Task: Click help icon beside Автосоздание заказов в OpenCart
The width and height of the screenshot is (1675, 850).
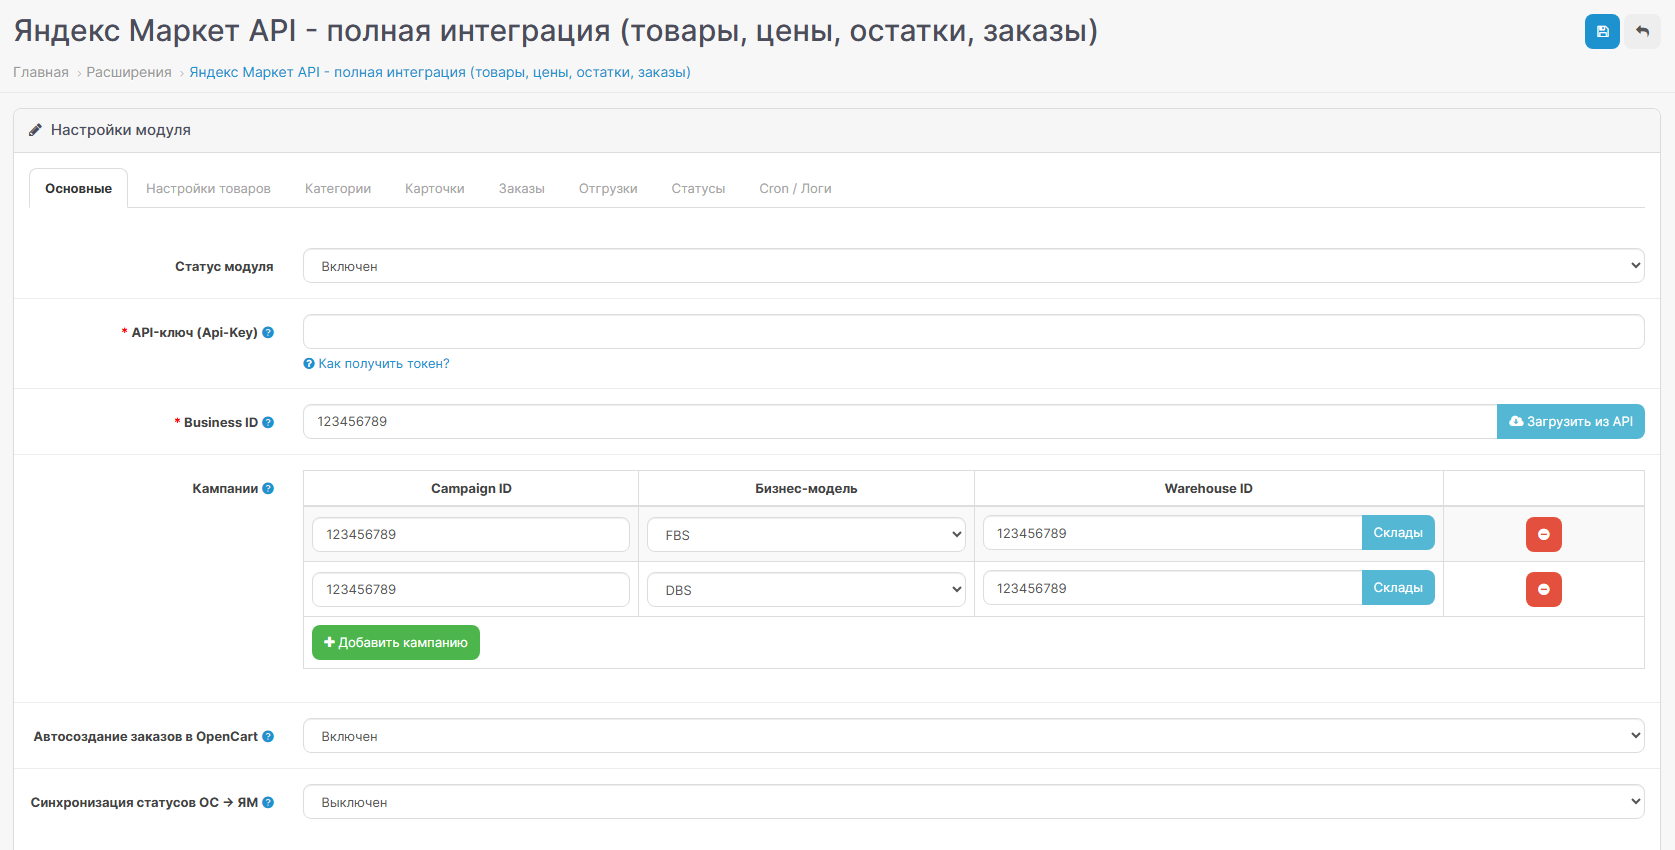Action: 268,737
